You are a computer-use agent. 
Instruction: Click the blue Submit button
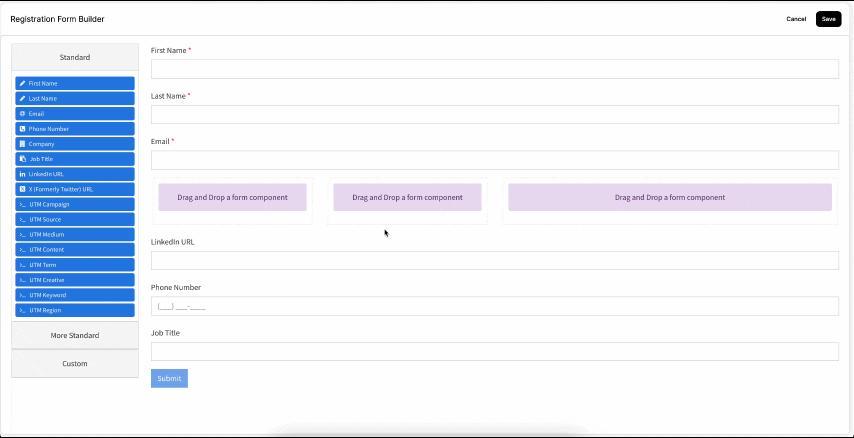[x=169, y=379]
